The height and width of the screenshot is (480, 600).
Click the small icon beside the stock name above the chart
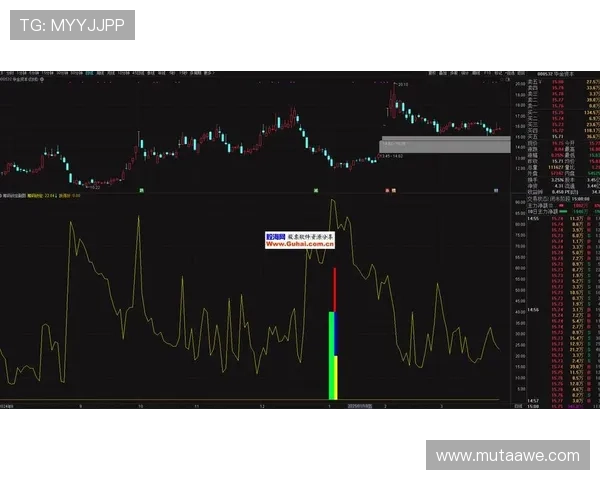pos(42,80)
